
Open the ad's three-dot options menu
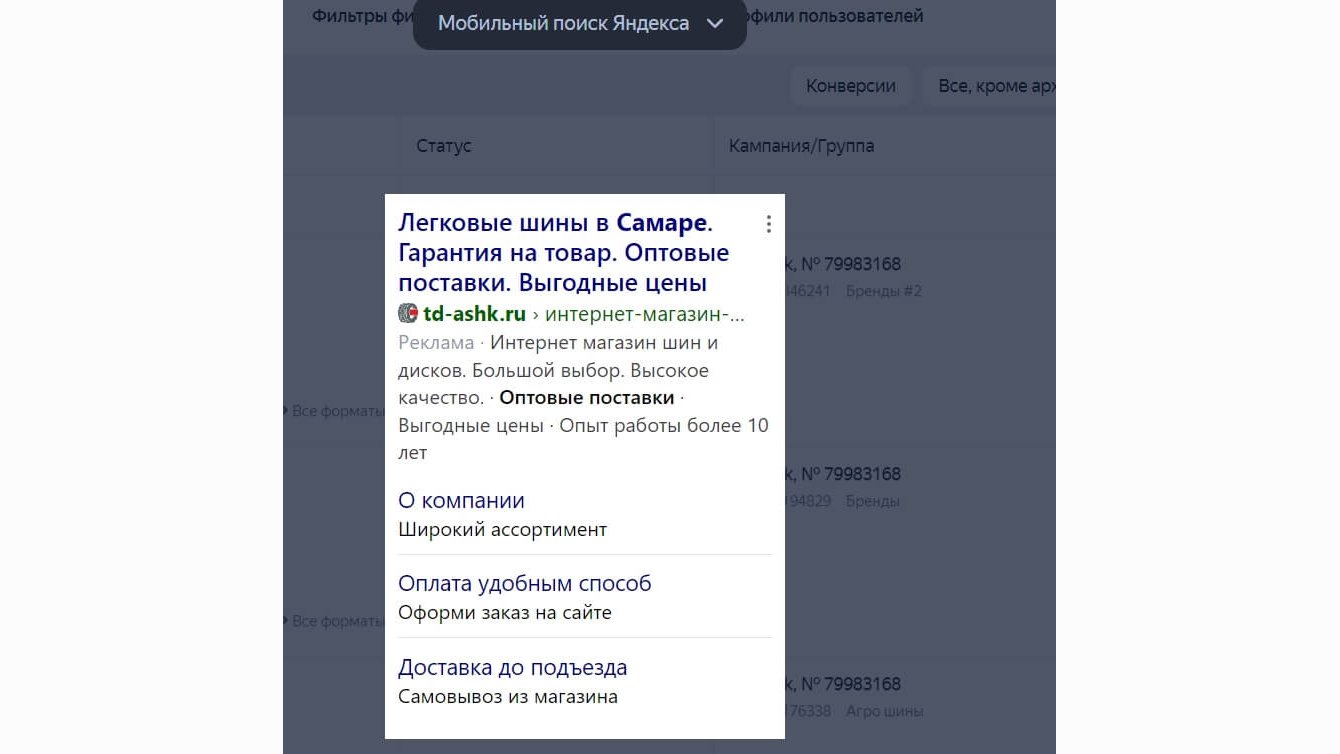point(768,224)
